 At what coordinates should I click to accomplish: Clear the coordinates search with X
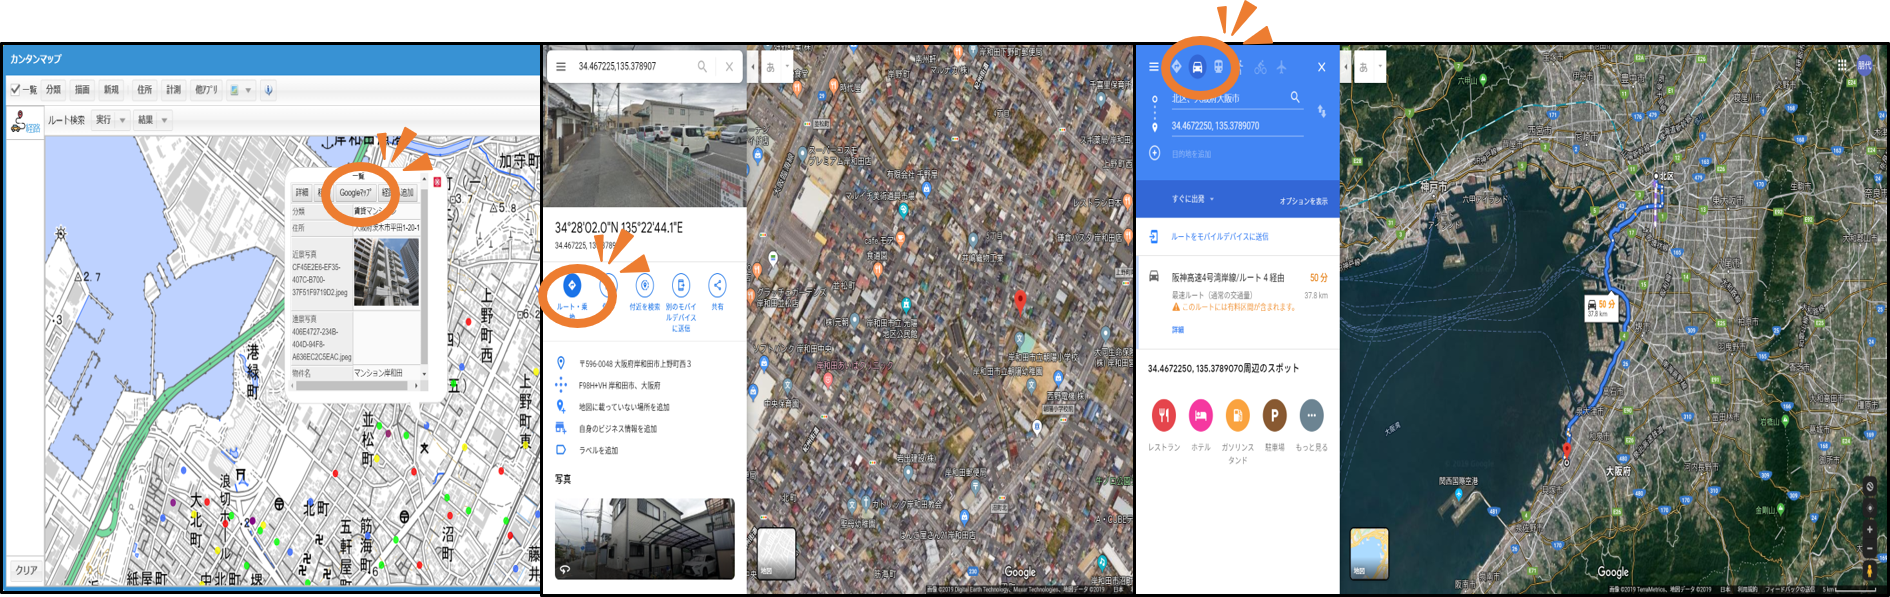[729, 67]
